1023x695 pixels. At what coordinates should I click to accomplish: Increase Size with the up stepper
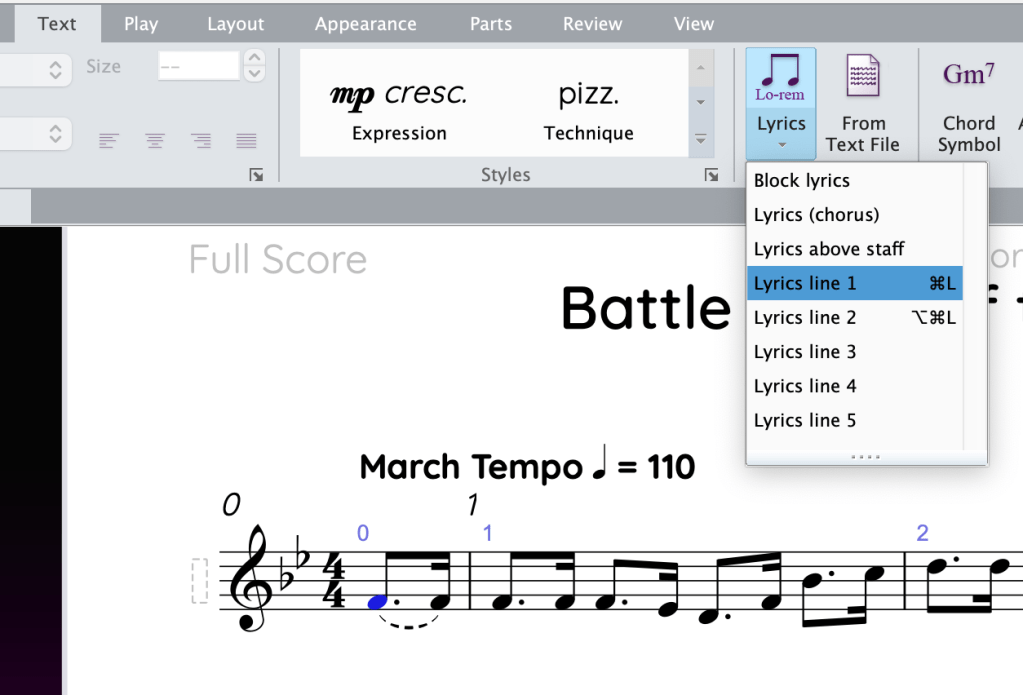tap(256, 58)
